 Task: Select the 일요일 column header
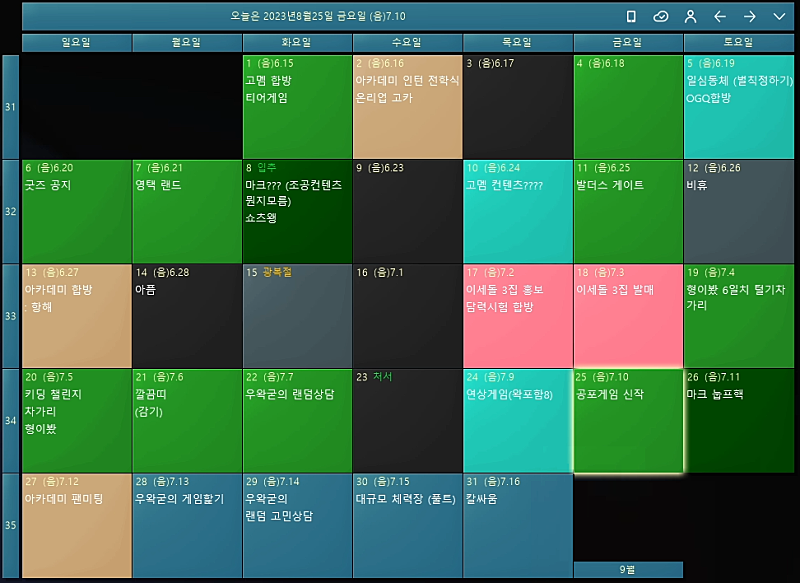[x=76, y=42]
